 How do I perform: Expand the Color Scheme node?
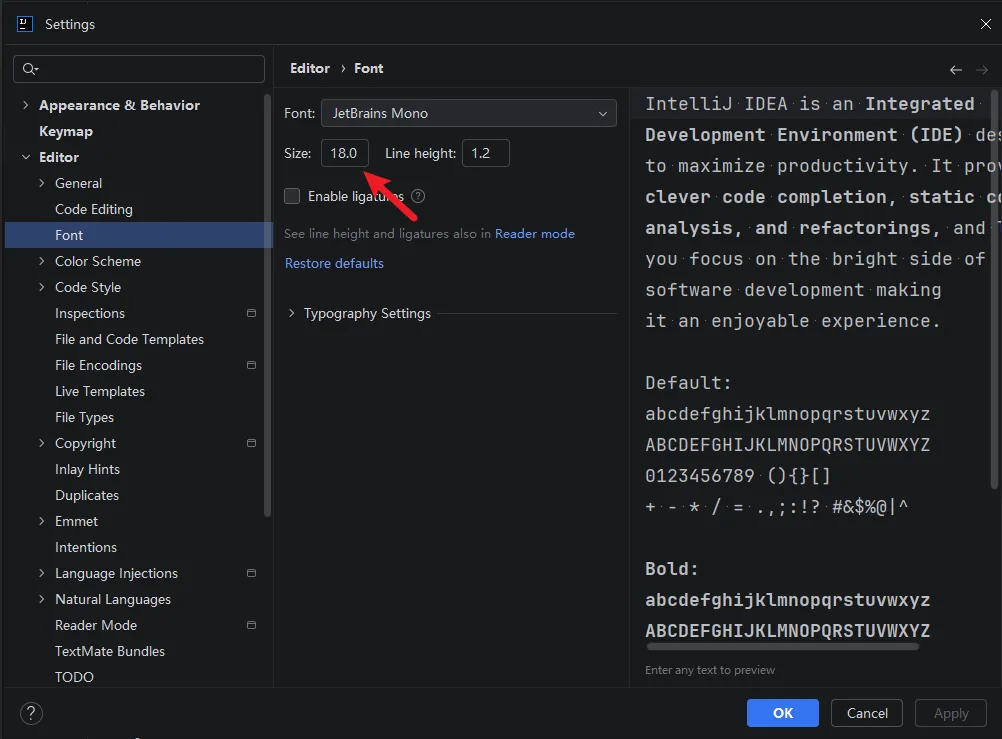[42, 261]
